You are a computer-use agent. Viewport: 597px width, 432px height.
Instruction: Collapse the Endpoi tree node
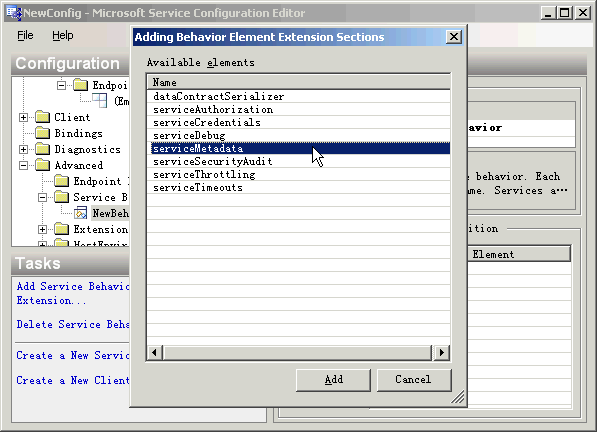click(61, 85)
